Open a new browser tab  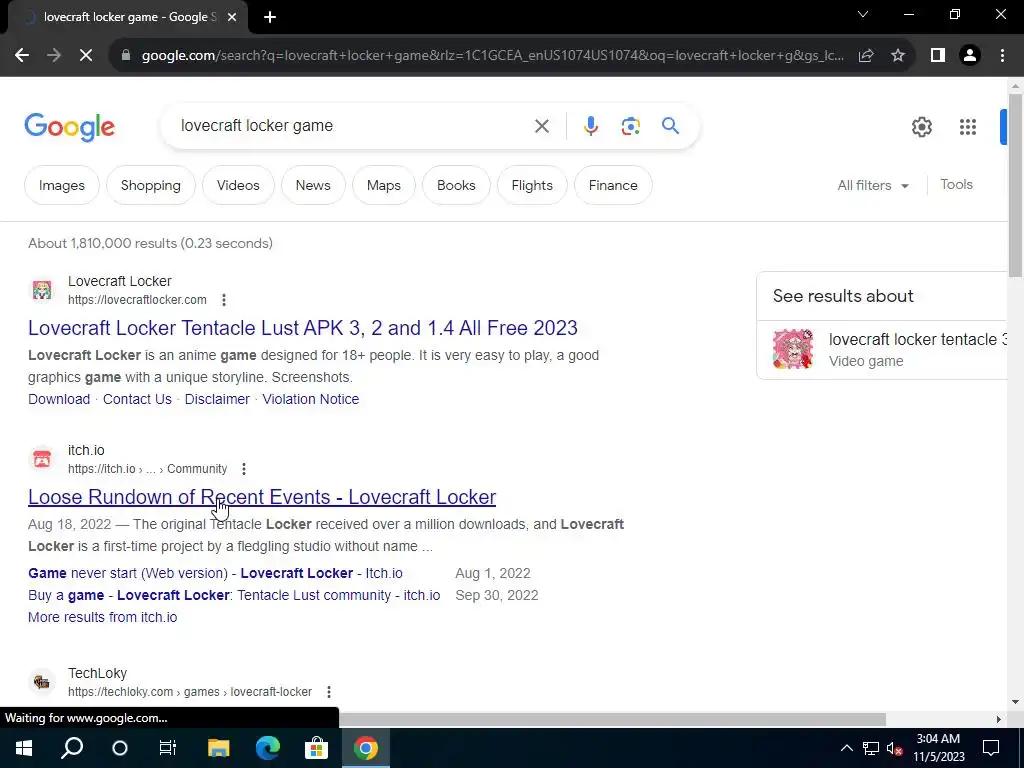(270, 17)
